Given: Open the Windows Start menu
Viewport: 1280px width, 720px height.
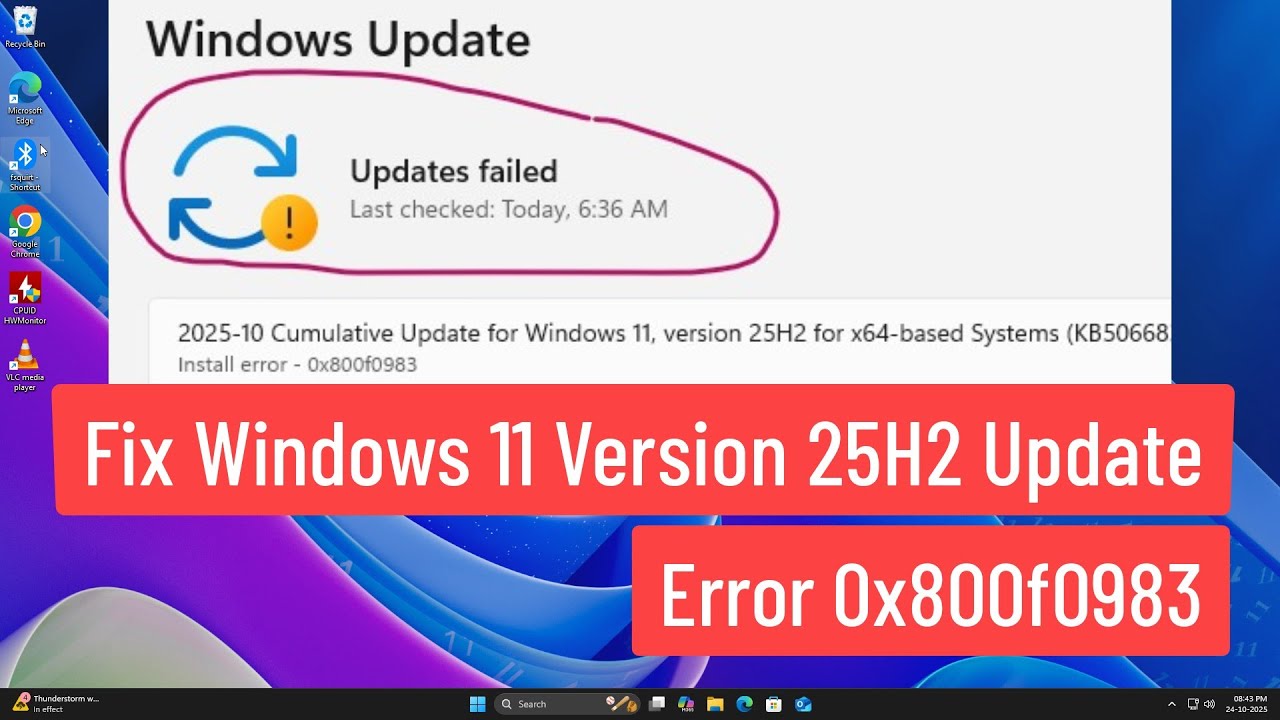Looking at the screenshot, I should [477, 704].
